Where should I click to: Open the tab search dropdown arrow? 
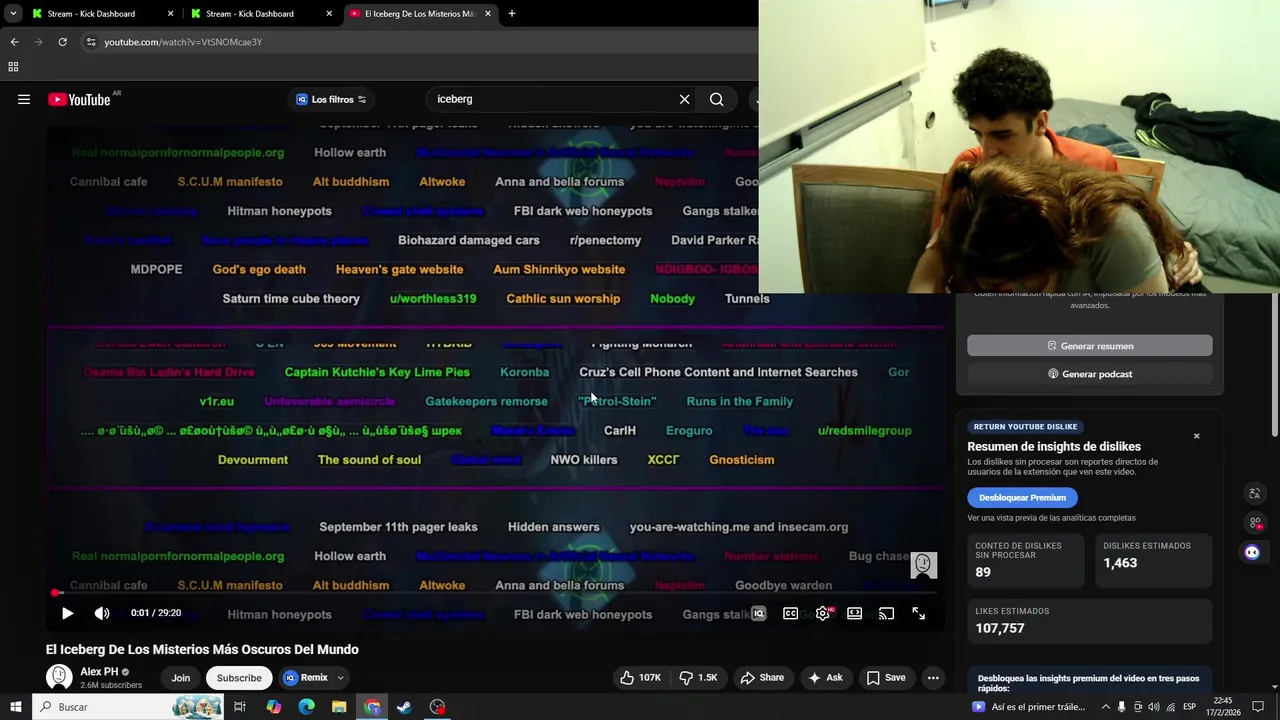click(13, 14)
